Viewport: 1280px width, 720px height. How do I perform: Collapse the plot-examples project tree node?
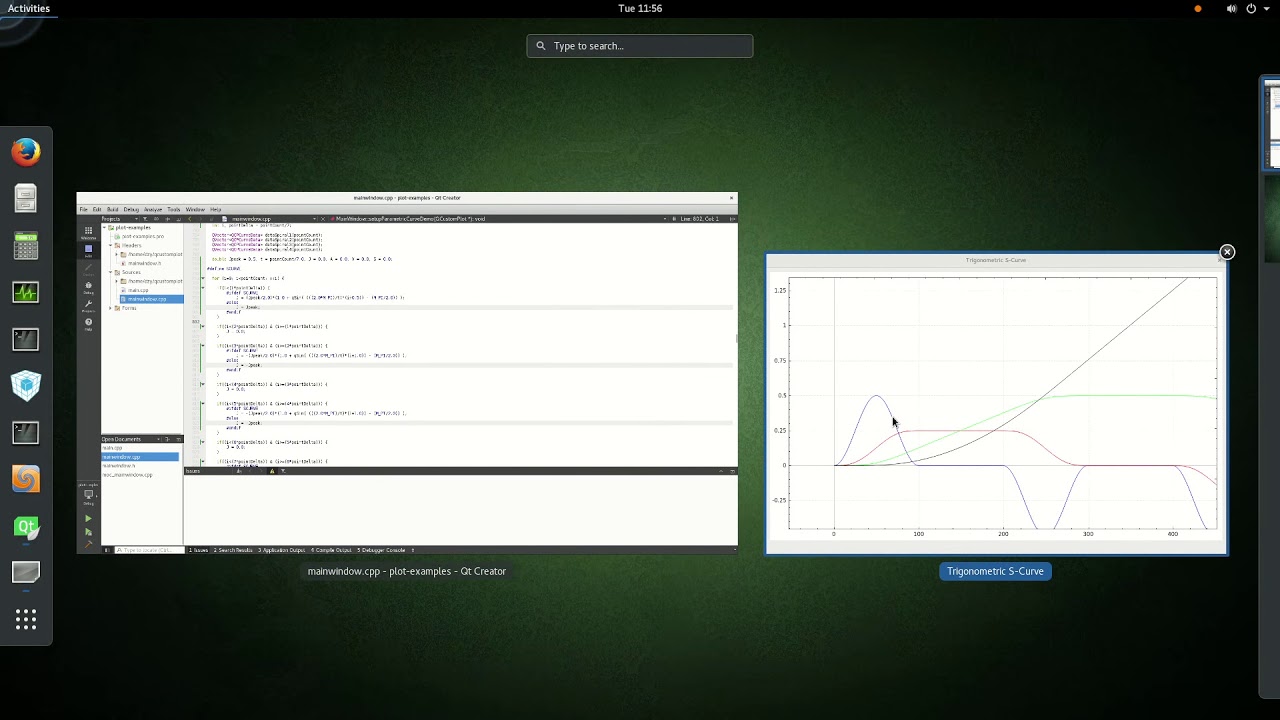[104, 228]
